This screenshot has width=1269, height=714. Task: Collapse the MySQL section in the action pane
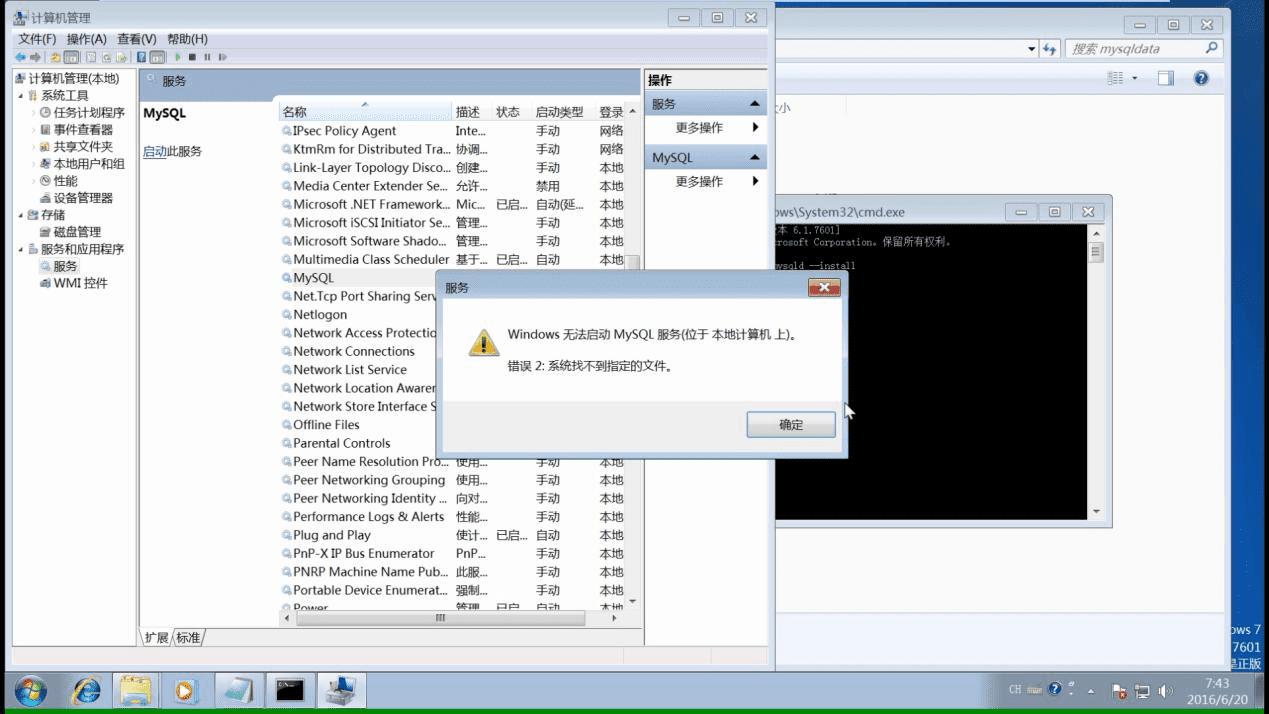point(756,156)
